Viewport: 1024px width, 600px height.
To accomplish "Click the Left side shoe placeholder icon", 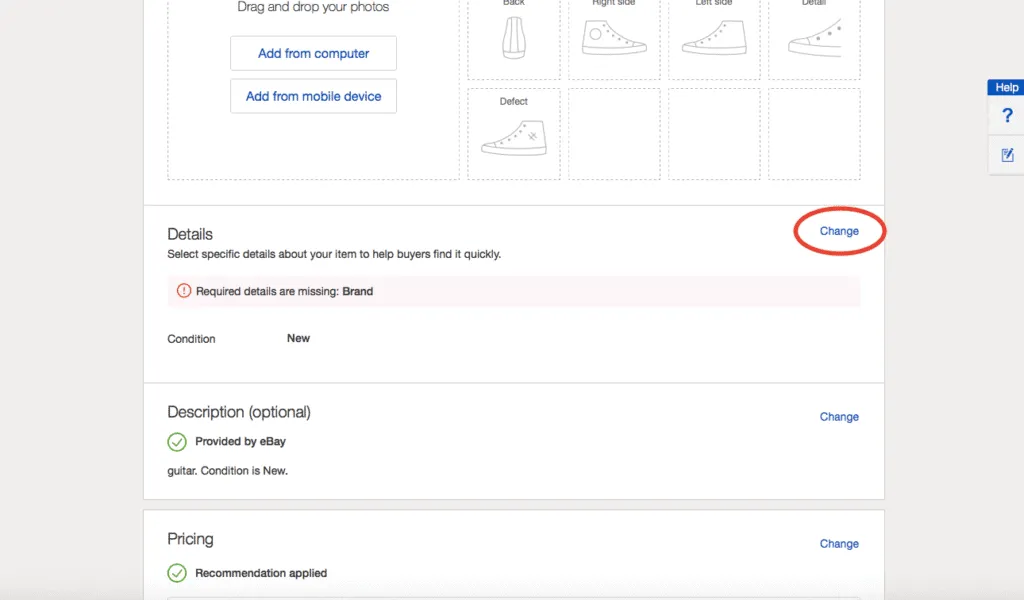I will click(714, 35).
